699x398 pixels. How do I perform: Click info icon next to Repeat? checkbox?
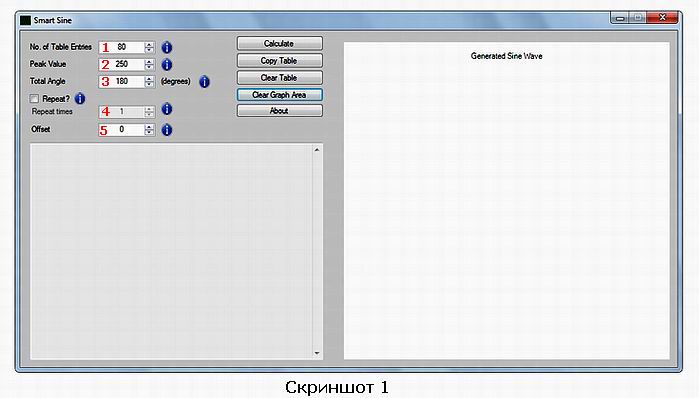[x=80, y=98]
